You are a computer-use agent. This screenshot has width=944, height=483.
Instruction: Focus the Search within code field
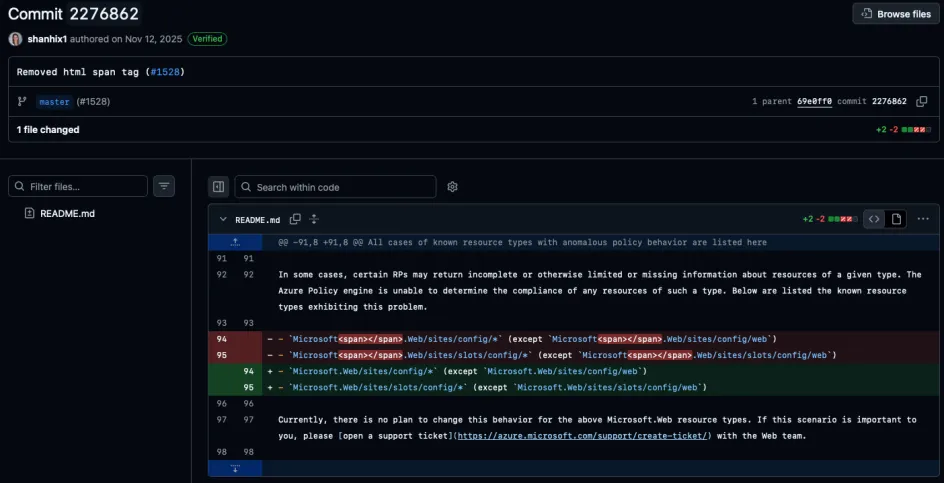(335, 187)
